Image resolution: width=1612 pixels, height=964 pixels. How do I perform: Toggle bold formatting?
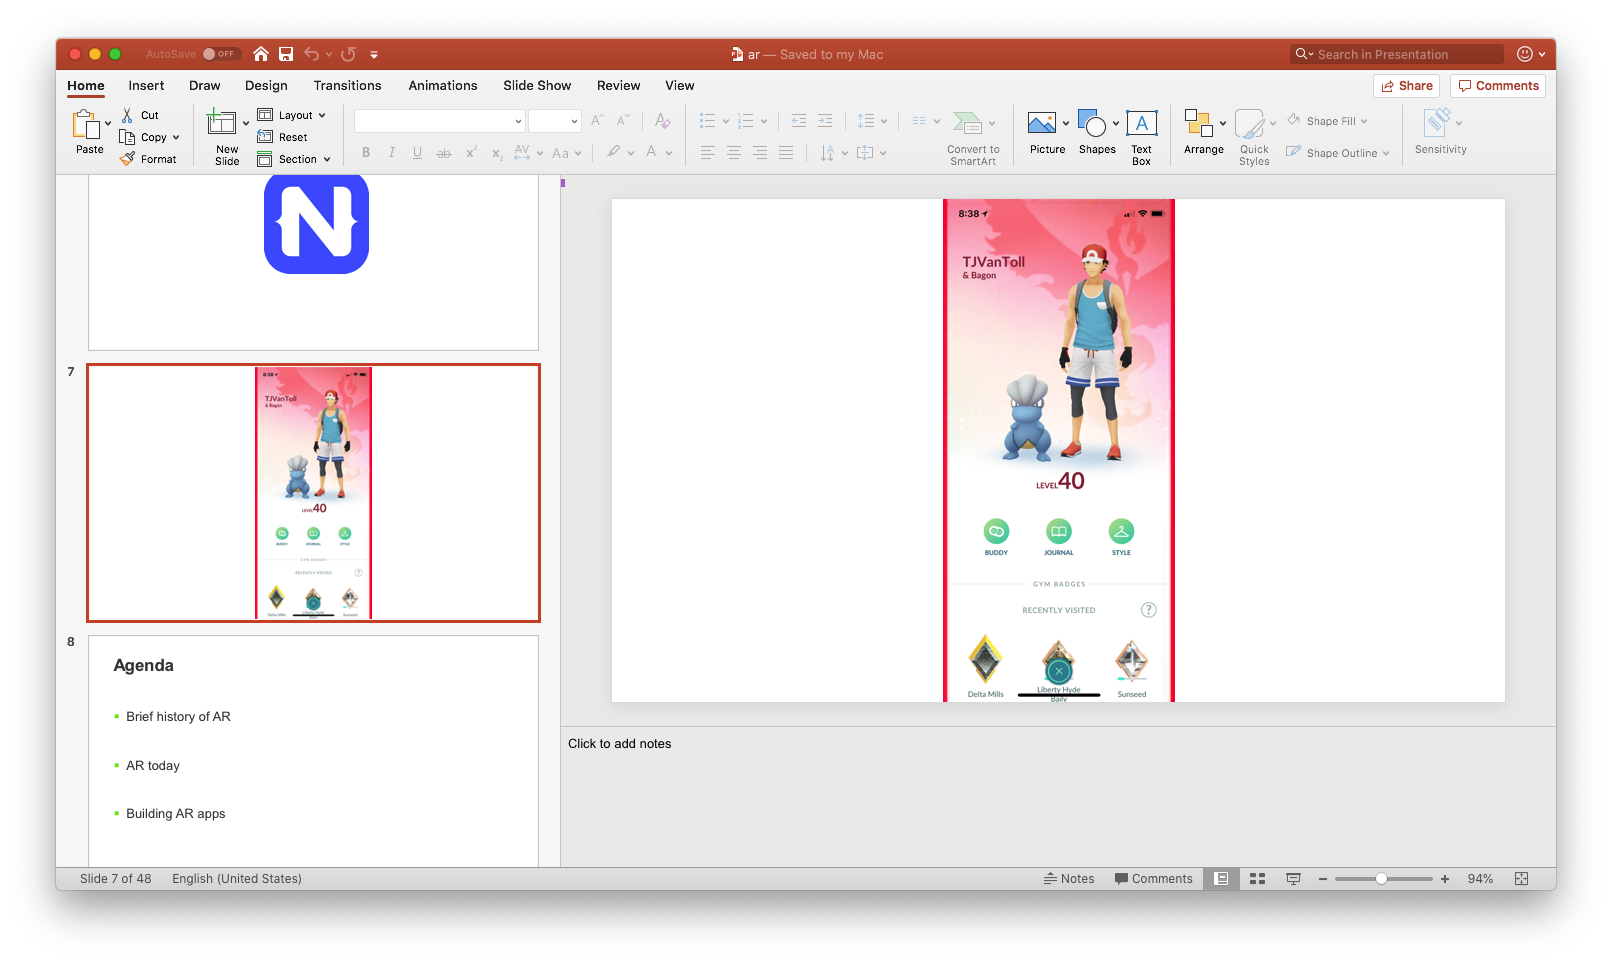(x=366, y=153)
